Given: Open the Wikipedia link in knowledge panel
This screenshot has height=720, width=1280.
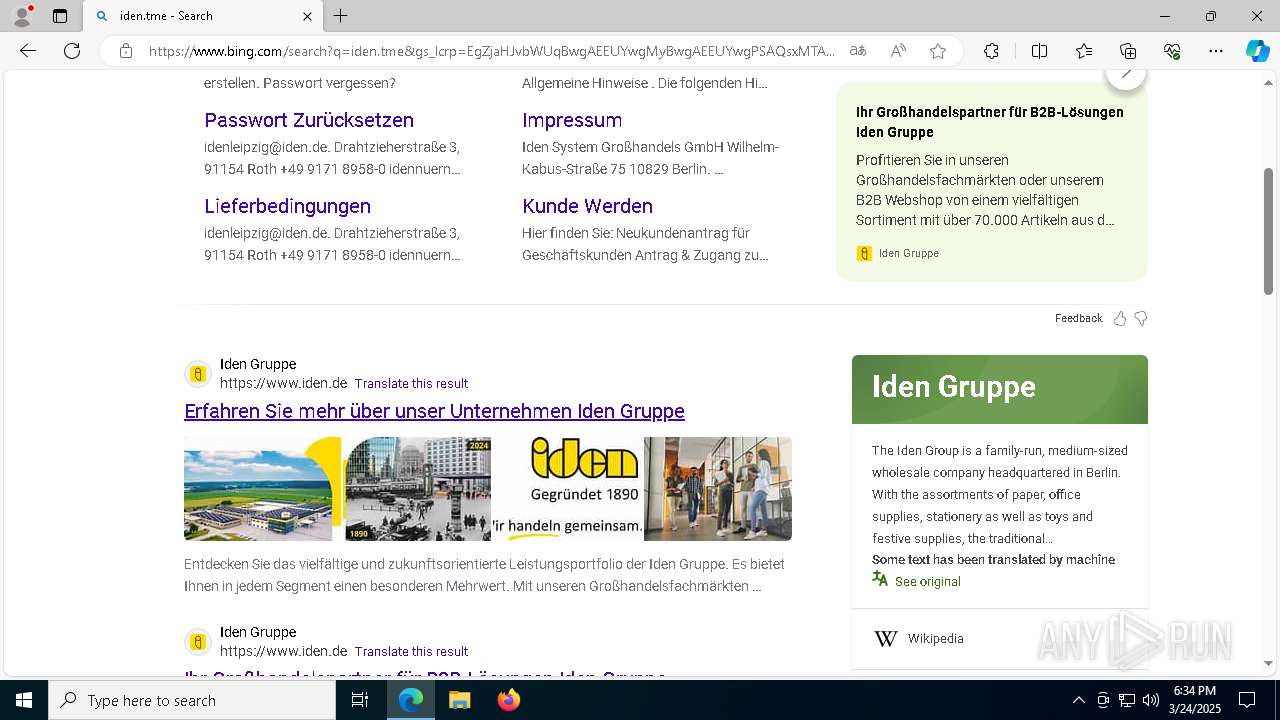Looking at the screenshot, I should pos(935,639).
